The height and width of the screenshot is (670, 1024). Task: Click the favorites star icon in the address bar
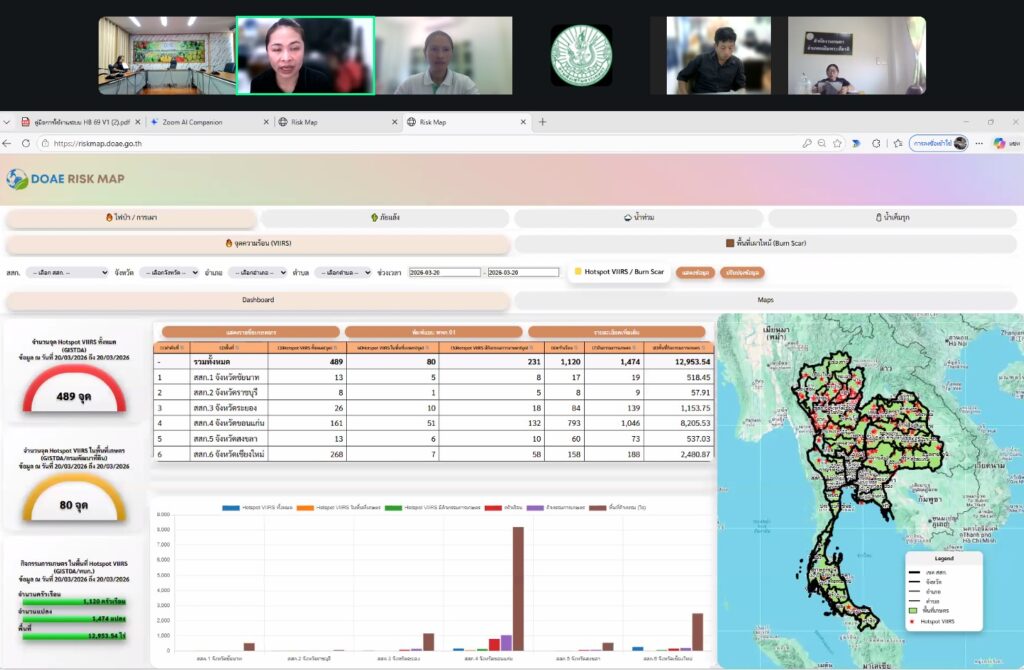click(836, 143)
